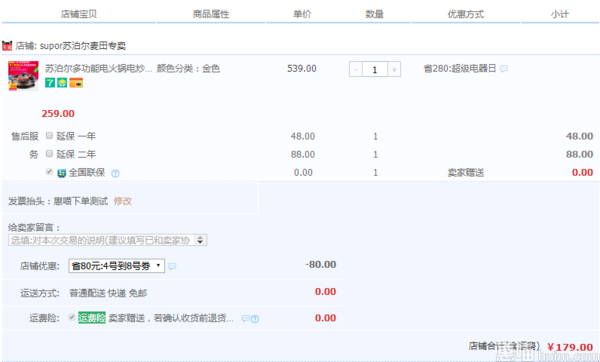Click the ￥179.00 store total amount
The height and width of the screenshot is (362, 600).
[570, 347]
